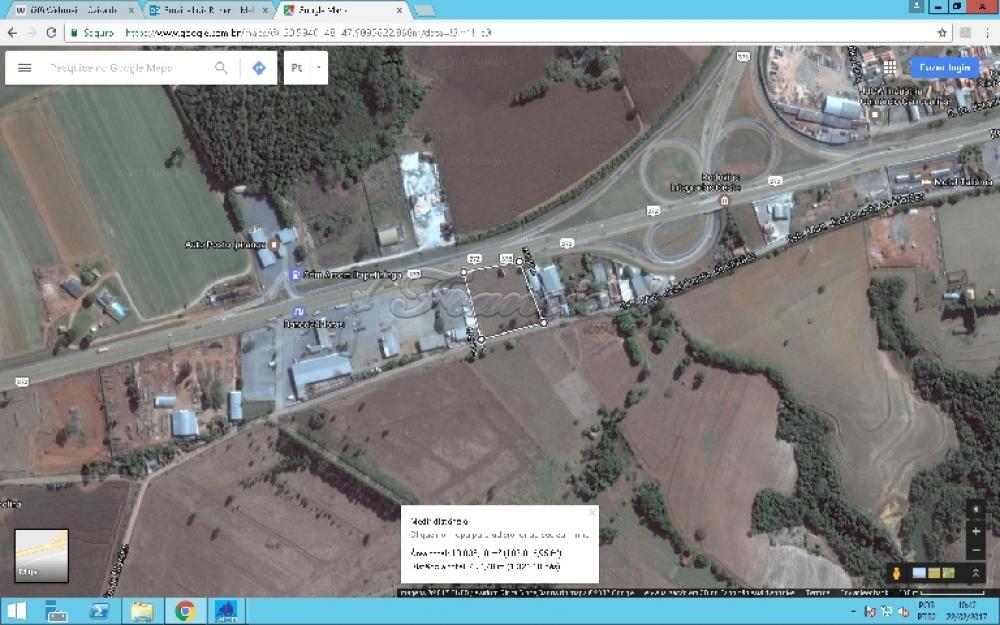Click the show my location button

coord(976,509)
